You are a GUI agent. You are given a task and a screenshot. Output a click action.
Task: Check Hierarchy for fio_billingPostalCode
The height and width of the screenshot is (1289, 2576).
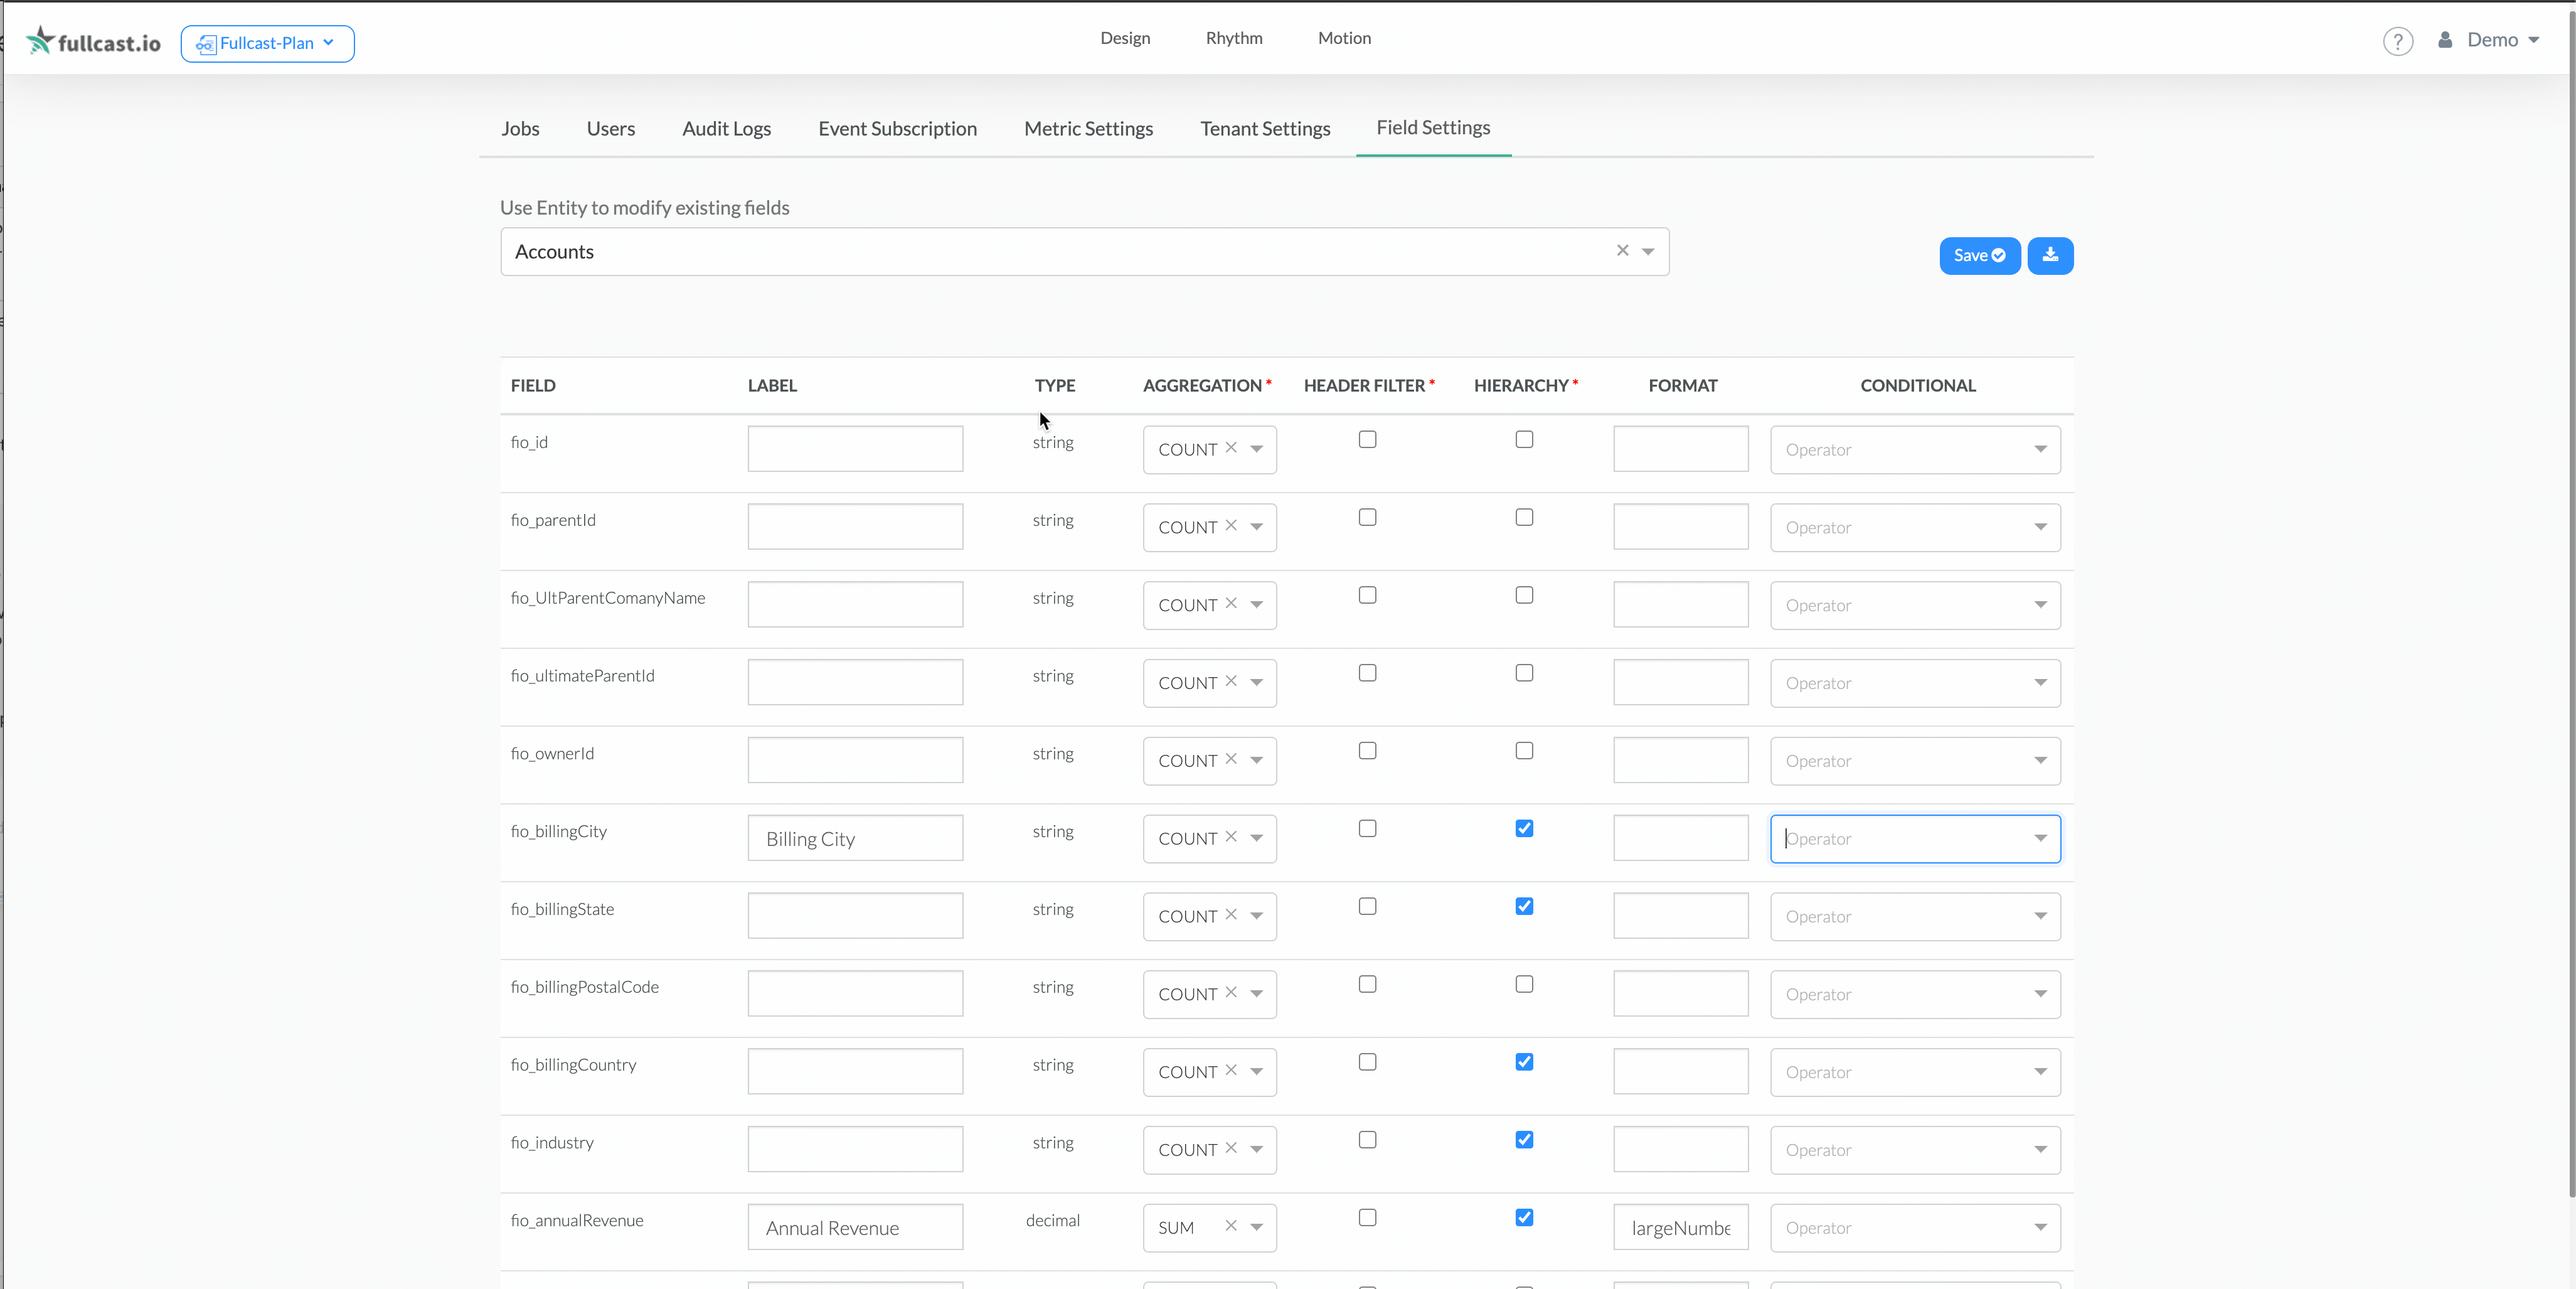tap(1524, 984)
